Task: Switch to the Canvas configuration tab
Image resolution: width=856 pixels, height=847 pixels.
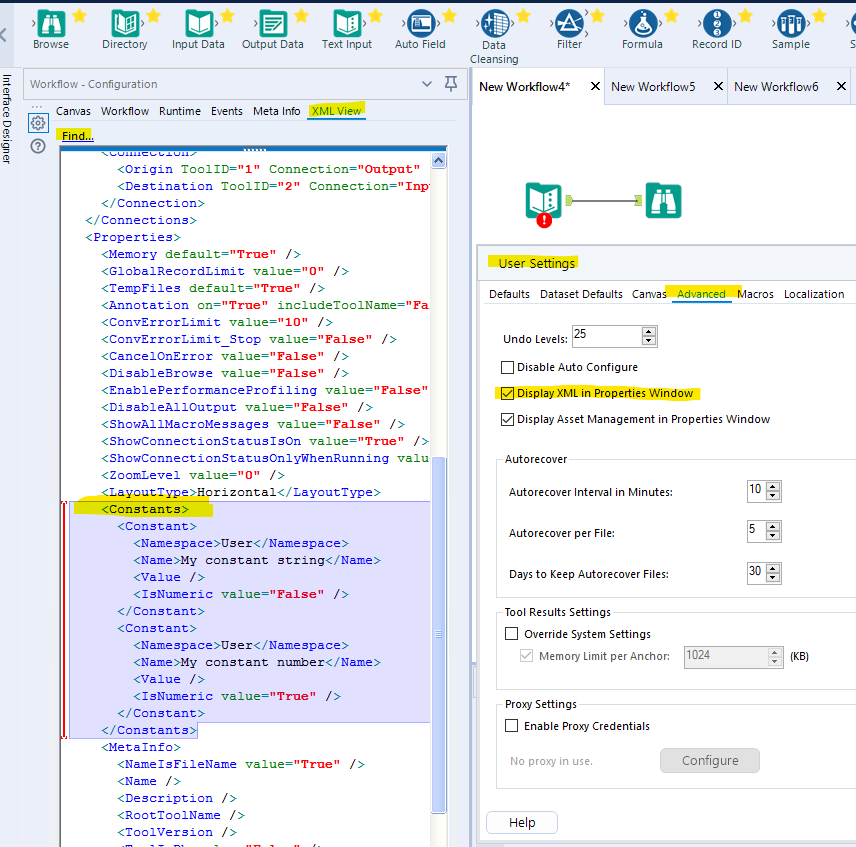Action: pyautogui.click(x=73, y=111)
